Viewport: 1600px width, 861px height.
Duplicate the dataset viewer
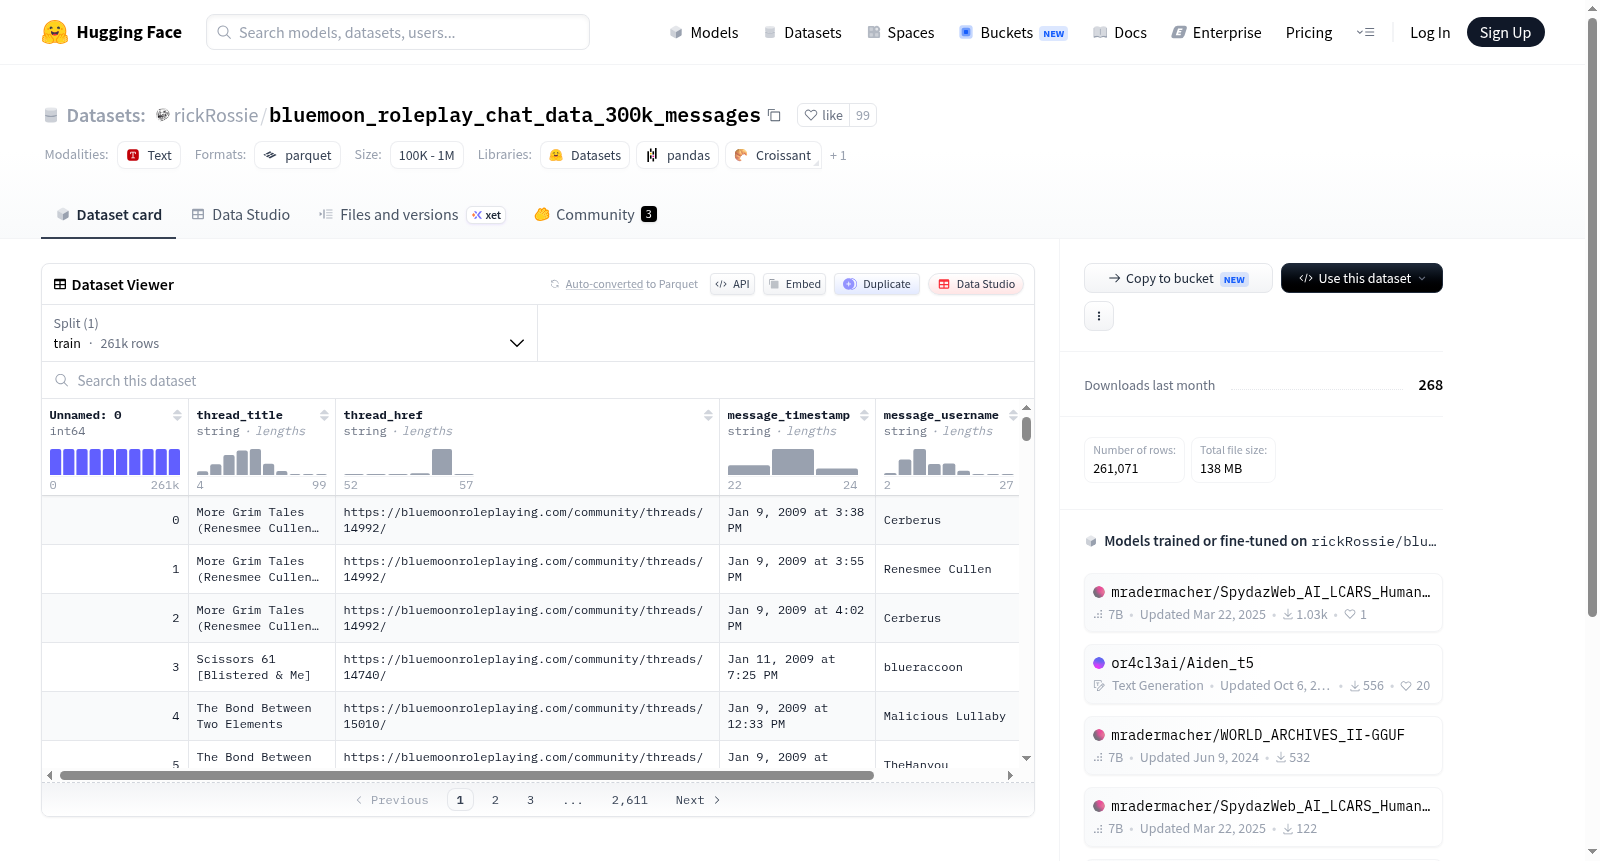tap(877, 284)
